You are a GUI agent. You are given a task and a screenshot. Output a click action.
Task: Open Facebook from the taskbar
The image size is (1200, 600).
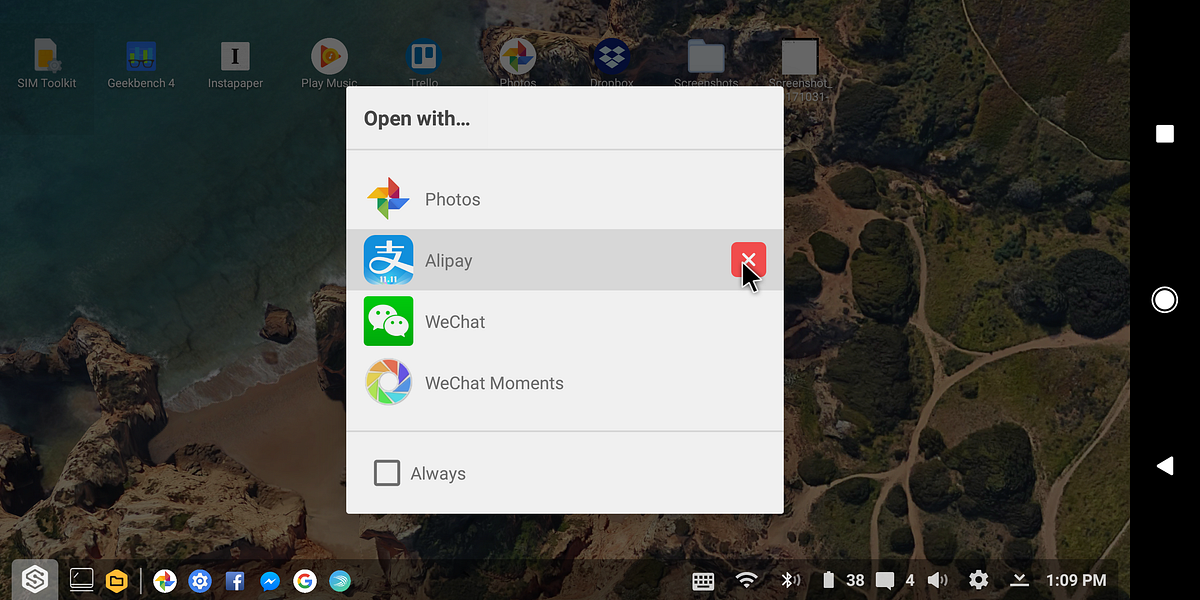point(235,580)
